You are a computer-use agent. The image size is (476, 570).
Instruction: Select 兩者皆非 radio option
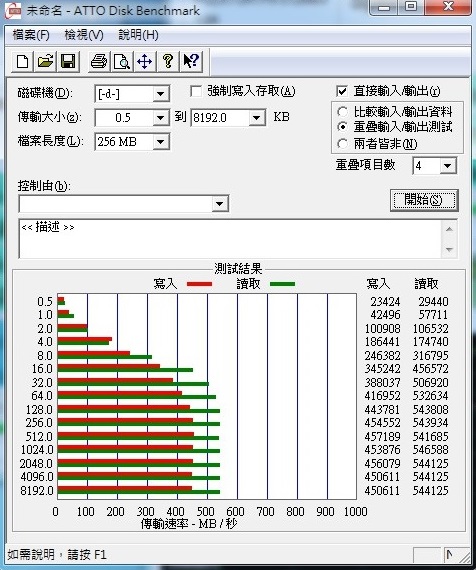[x=342, y=144]
